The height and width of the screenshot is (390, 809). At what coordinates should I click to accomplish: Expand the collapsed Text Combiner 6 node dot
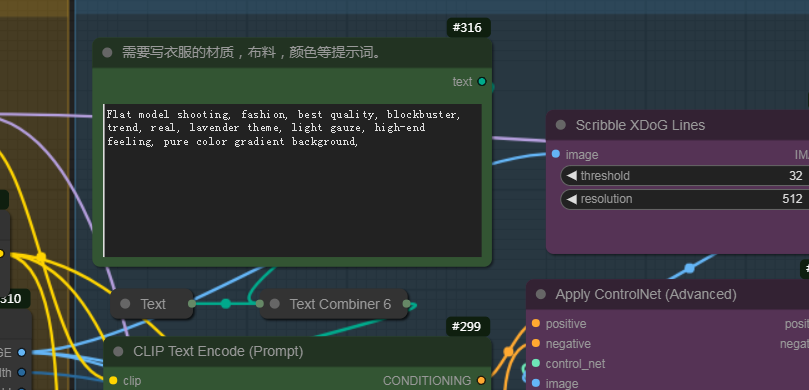point(274,304)
